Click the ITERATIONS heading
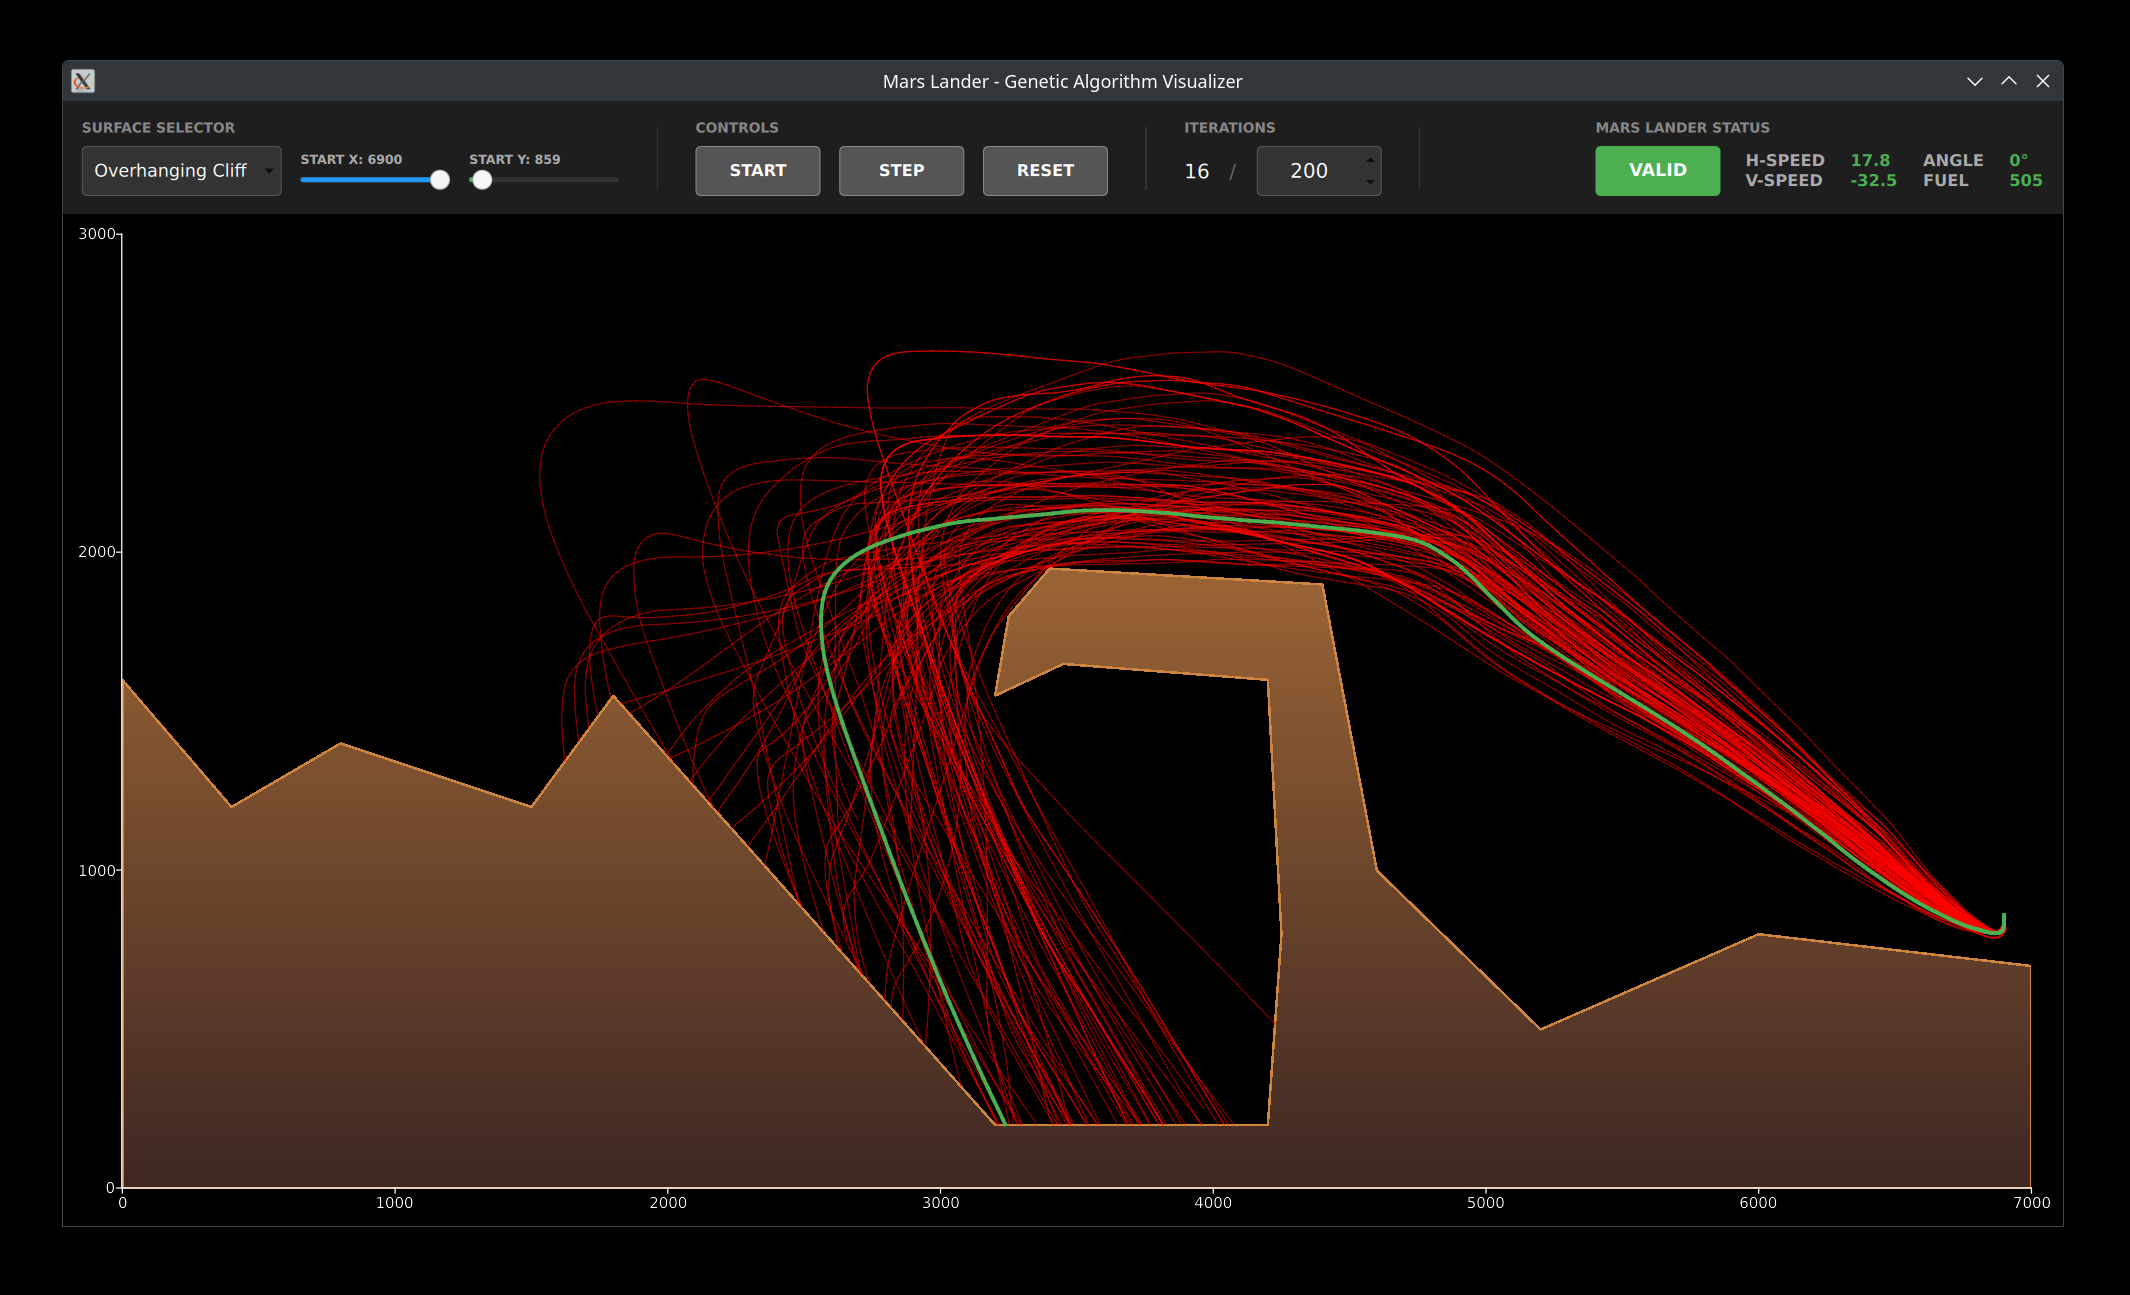 point(1229,128)
